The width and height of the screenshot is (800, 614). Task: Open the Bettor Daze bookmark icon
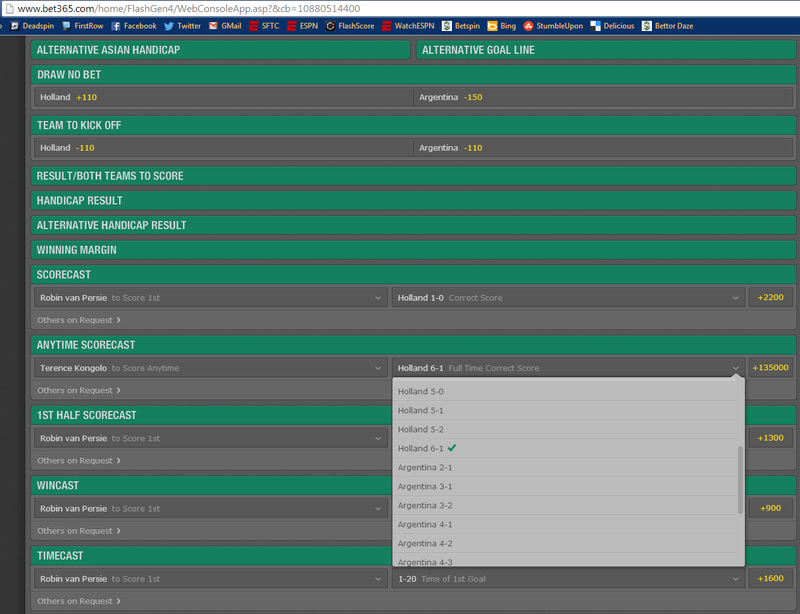pyautogui.click(x=647, y=26)
